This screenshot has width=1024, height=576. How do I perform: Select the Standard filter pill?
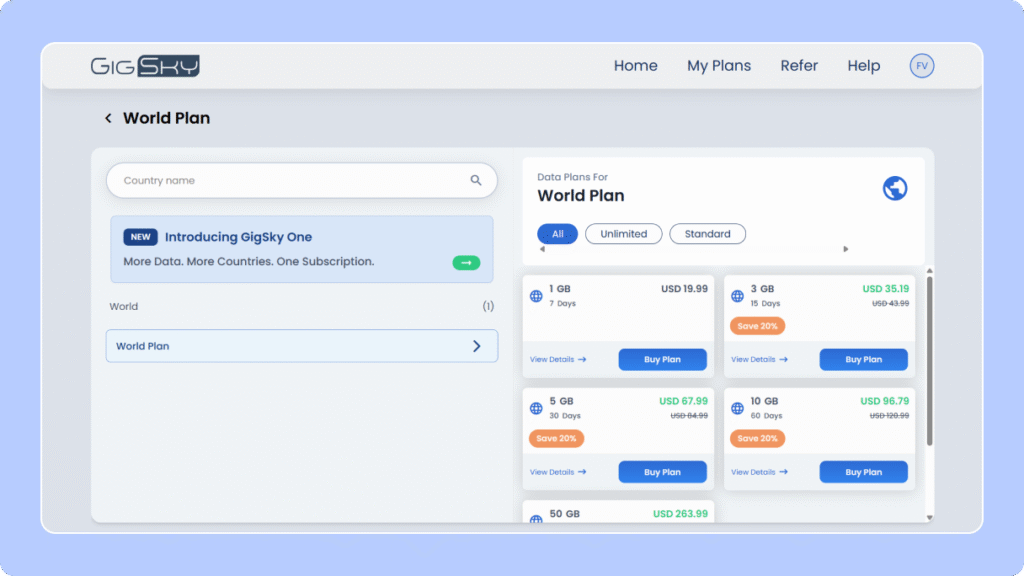707,234
